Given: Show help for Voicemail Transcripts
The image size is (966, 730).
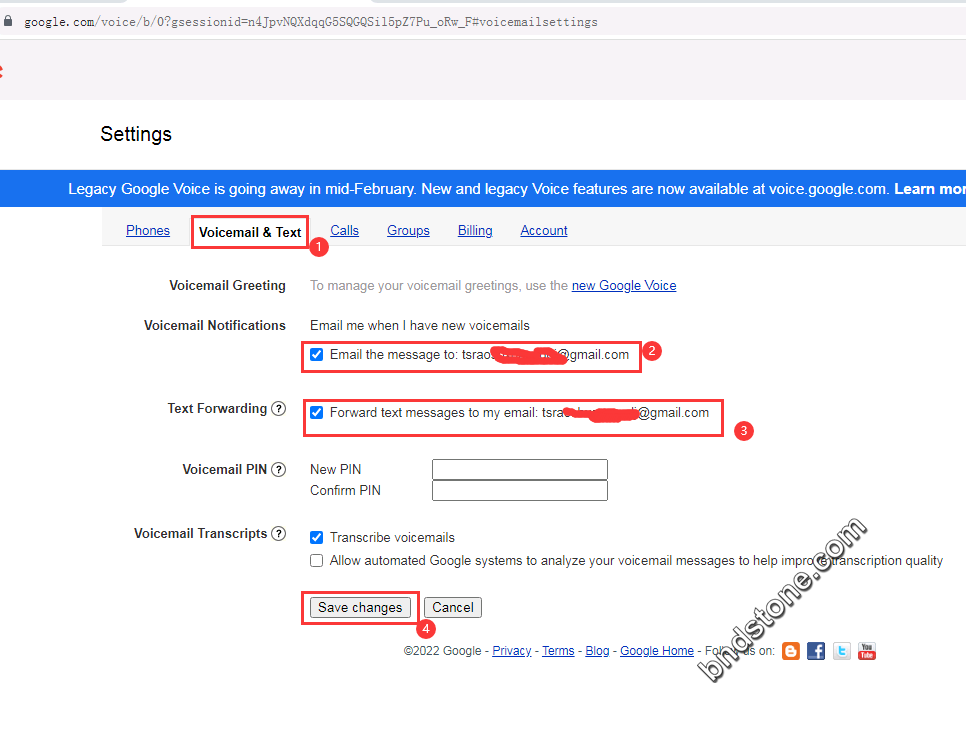Looking at the screenshot, I should click(278, 533).
